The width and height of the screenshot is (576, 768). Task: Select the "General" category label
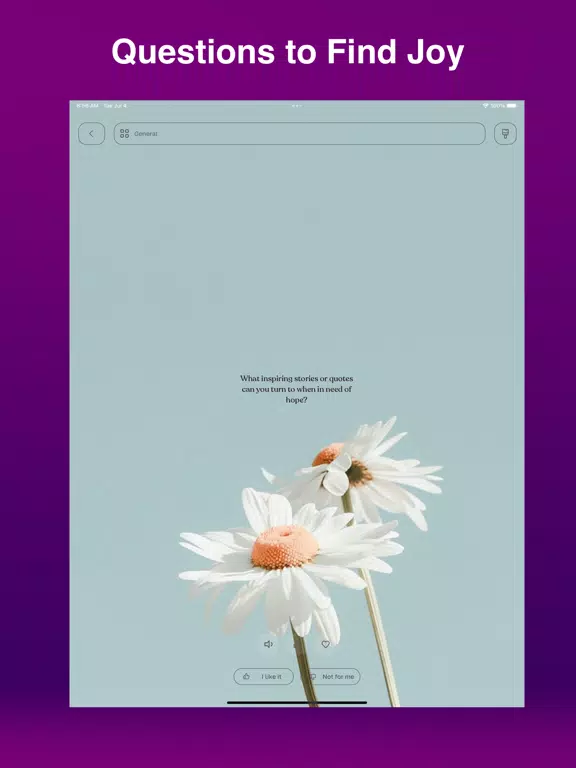coord(146,133)
